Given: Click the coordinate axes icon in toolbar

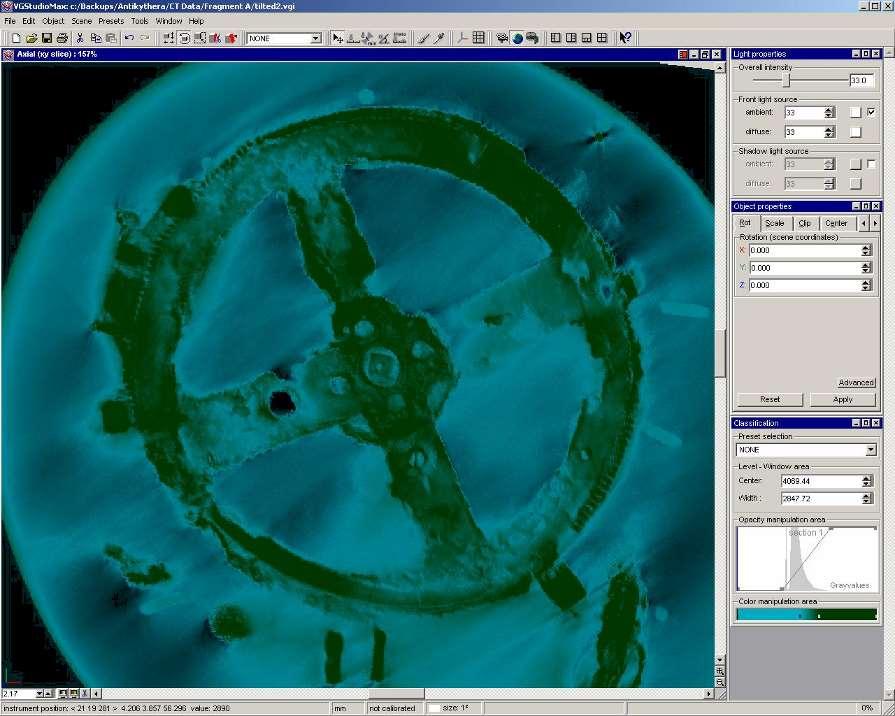Looking at the screenshot, I should [462, 38].
